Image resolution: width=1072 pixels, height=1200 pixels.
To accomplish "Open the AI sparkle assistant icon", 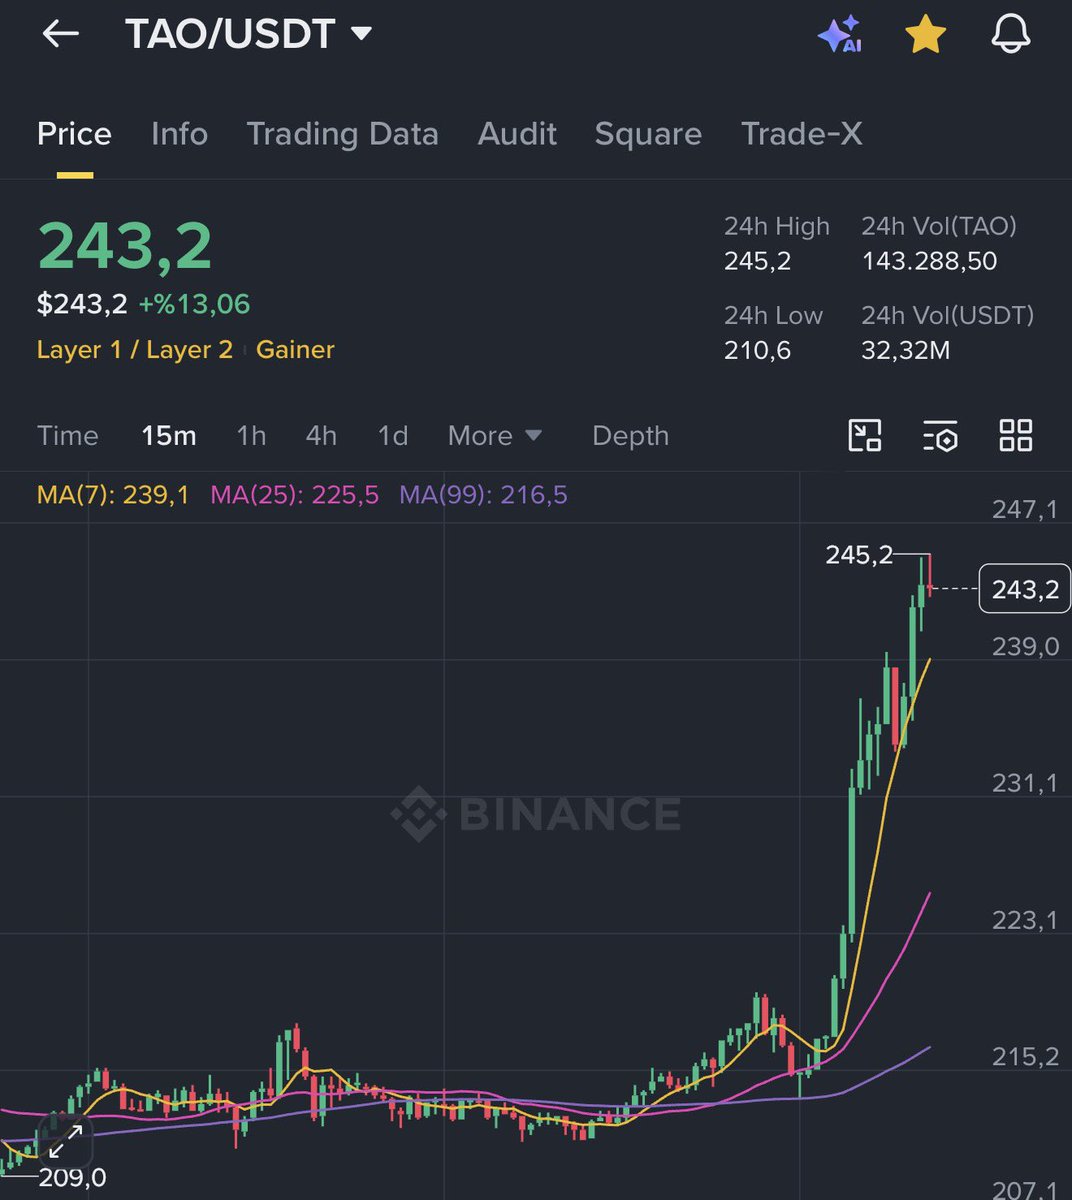I will pos(840,34).
